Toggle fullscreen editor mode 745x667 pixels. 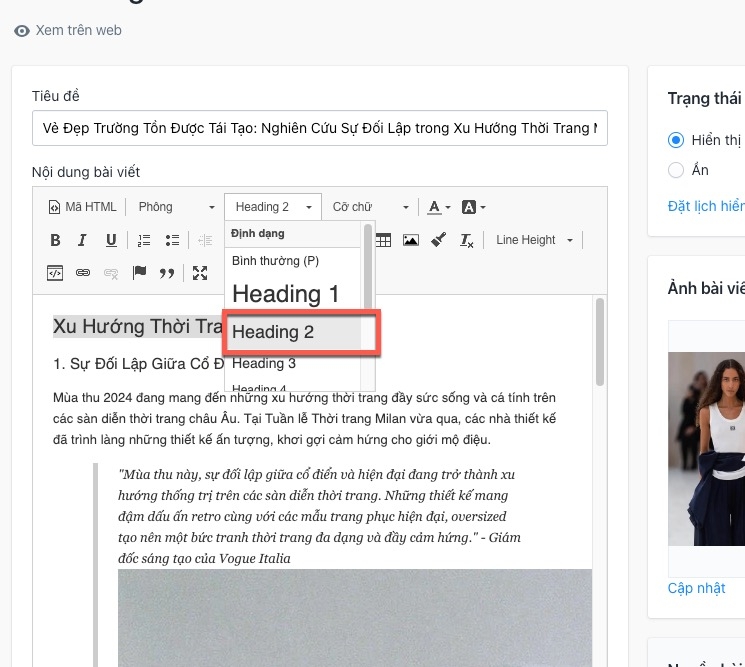pos(200,273)
